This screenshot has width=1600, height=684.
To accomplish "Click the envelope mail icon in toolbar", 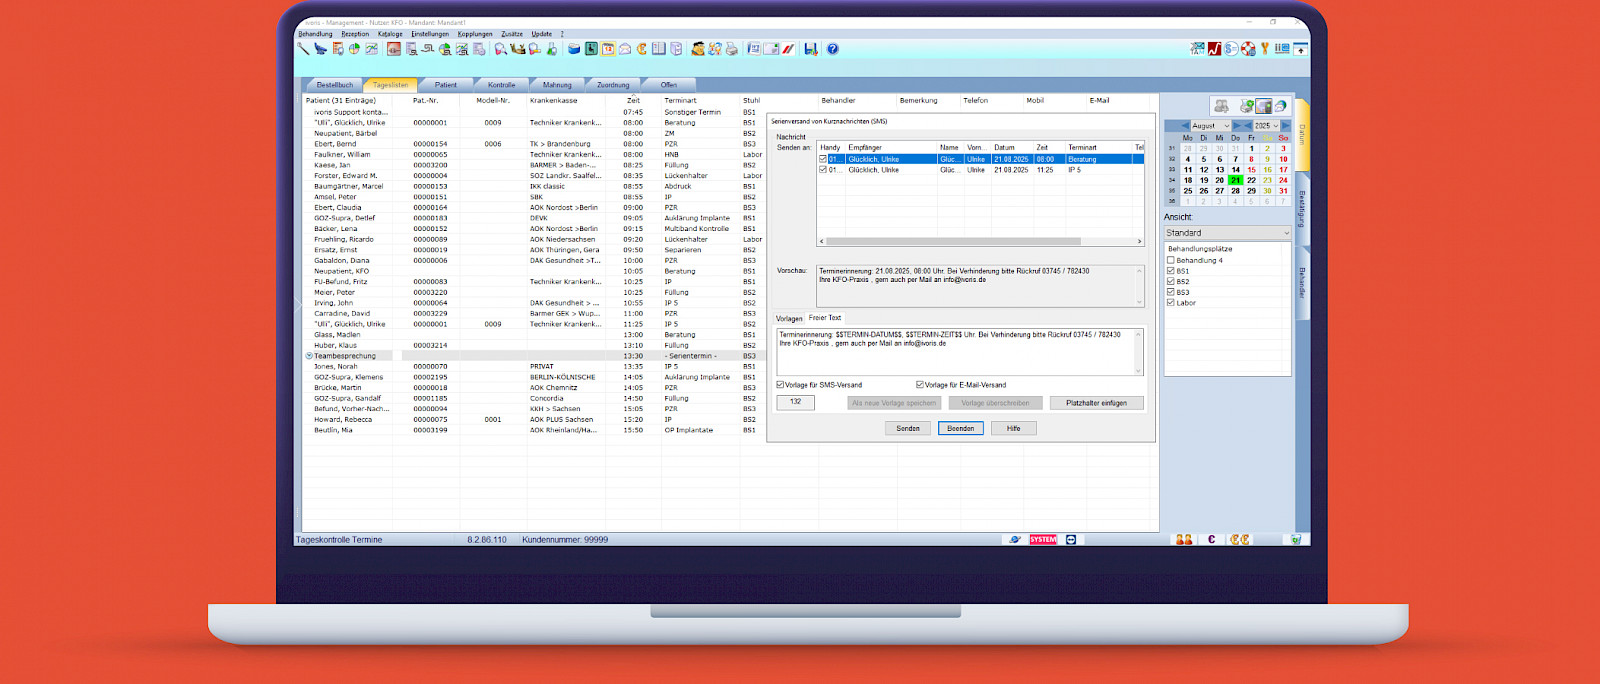I will pyautogui.click(x=624, y=49).
